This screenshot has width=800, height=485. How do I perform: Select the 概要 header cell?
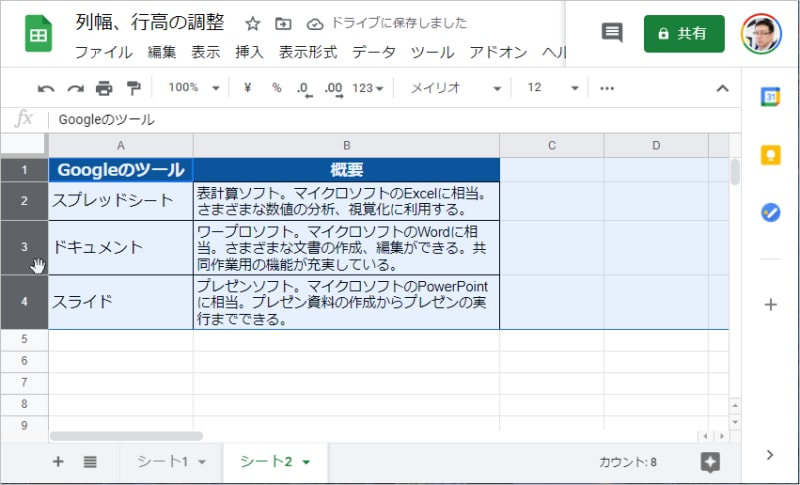[x=346, y=170]
